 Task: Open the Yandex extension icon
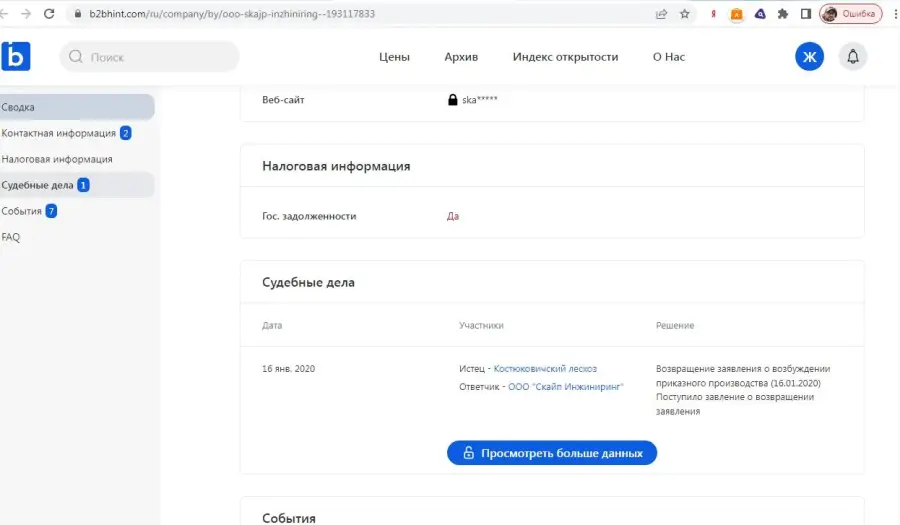coord(713,14)
